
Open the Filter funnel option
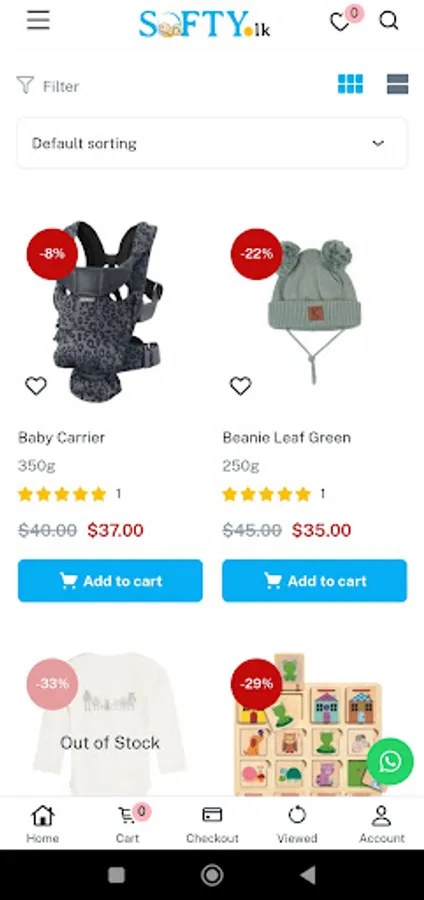click(48, 86)
